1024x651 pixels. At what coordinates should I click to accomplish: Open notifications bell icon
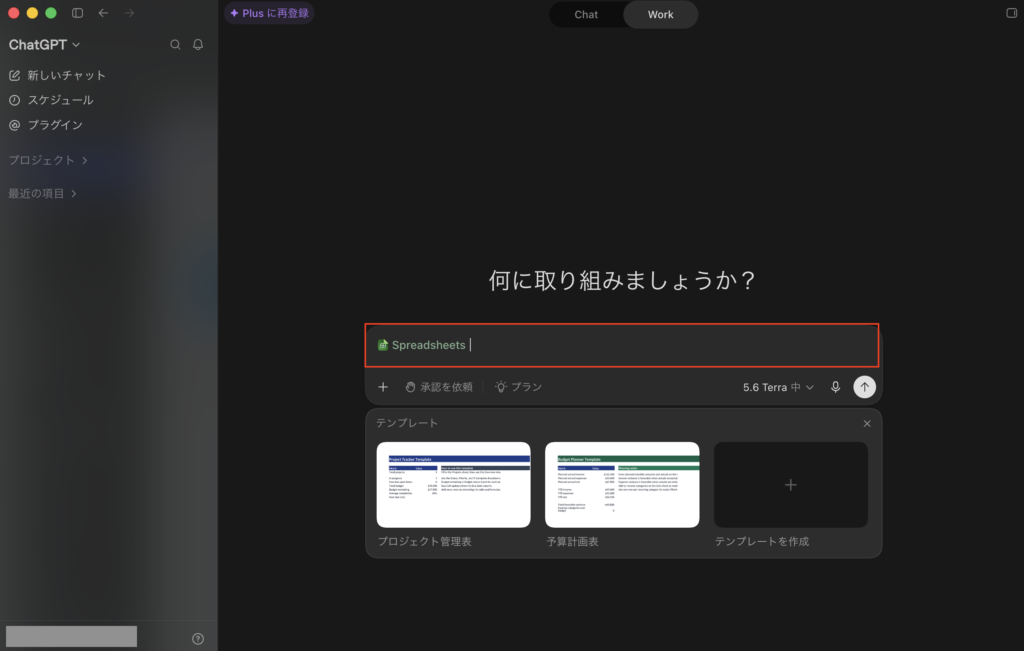click(198, 44)
